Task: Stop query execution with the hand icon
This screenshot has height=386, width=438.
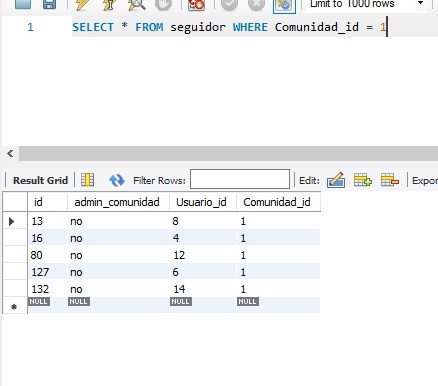Action: tap(163, 4)
